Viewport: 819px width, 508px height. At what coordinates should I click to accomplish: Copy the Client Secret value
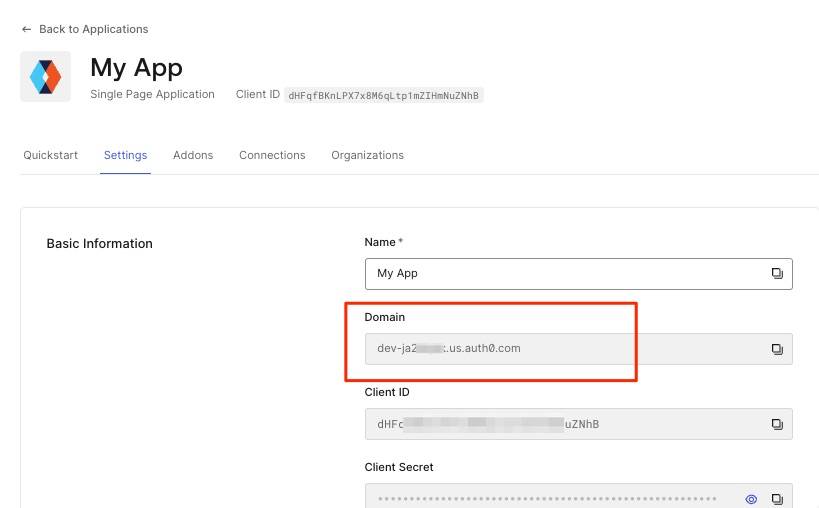777,499
